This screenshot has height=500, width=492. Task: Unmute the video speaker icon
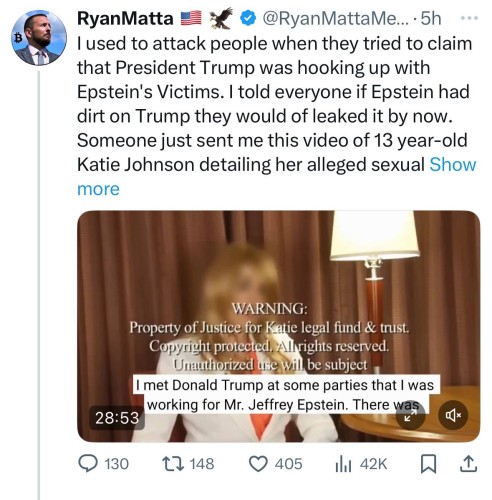(453, 415)
